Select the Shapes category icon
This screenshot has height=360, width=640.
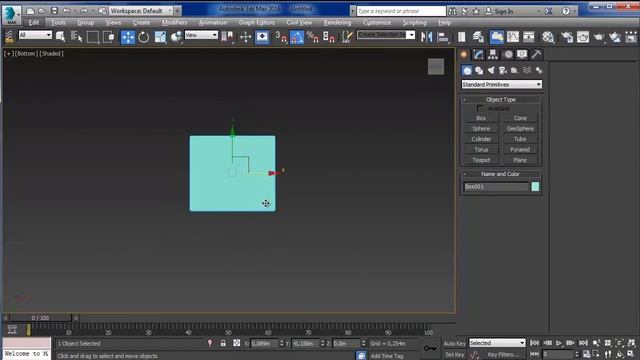(479, 71)
